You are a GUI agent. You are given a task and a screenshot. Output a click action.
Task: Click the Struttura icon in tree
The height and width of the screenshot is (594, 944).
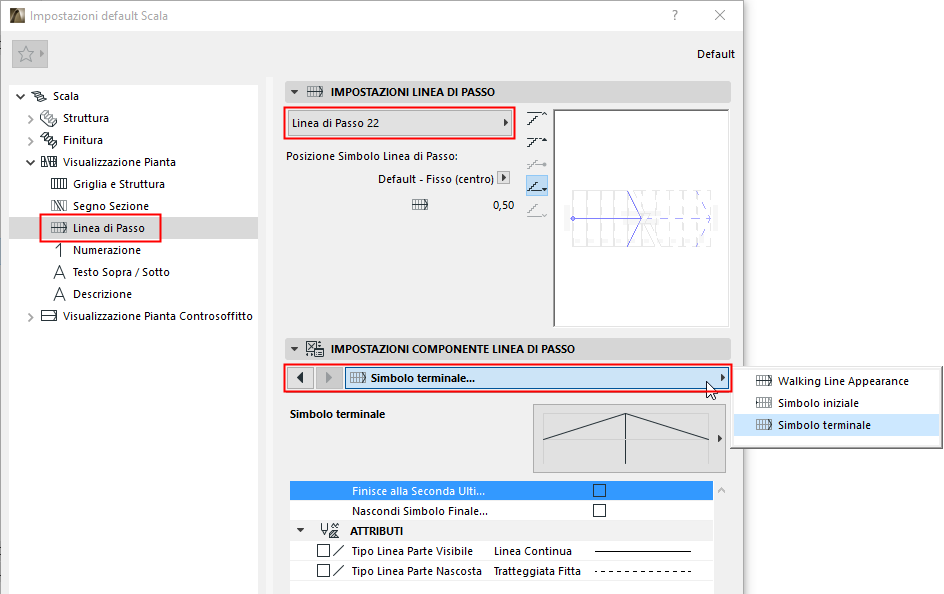point(48,119)
